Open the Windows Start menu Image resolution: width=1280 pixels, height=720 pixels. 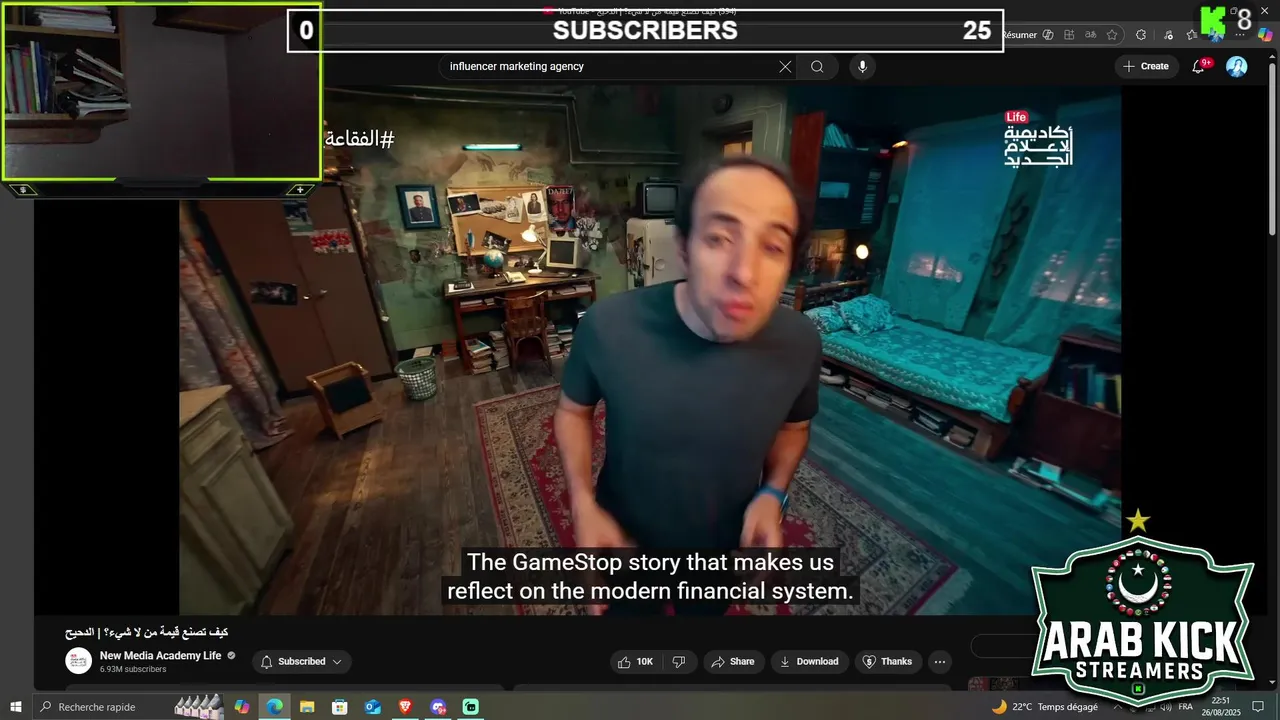click(x=16, y=707)
